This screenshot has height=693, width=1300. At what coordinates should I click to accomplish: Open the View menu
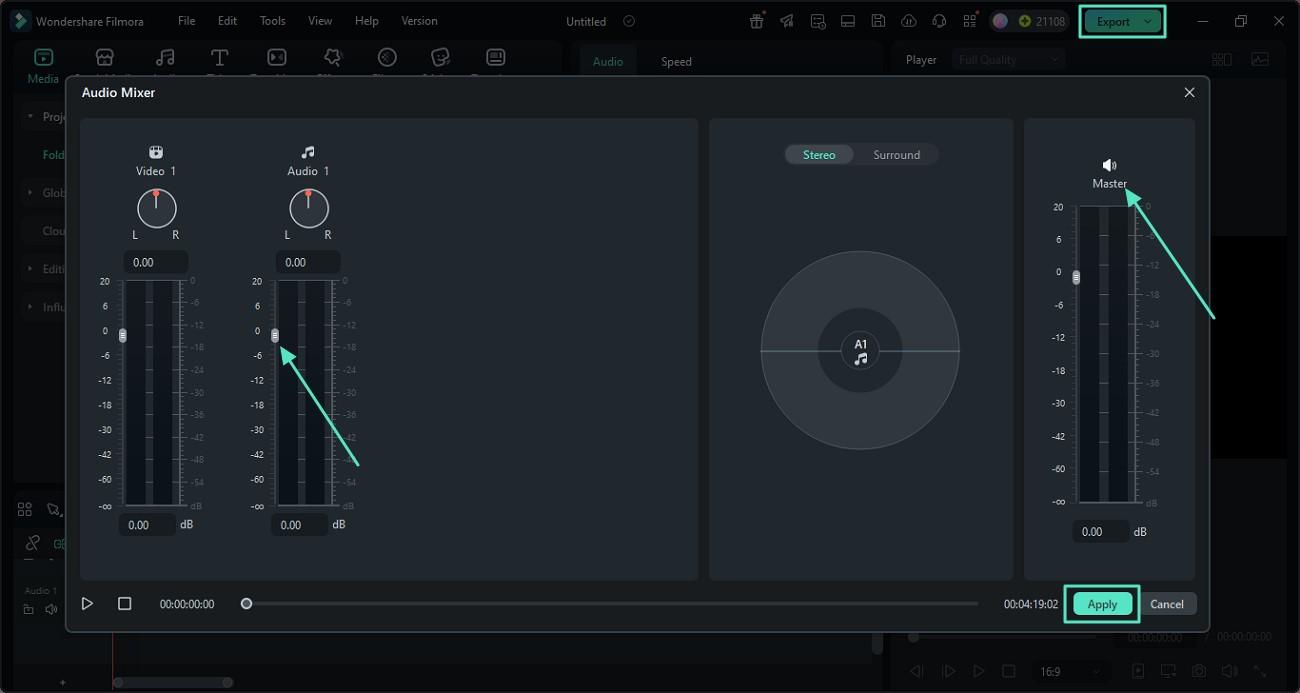320,21
